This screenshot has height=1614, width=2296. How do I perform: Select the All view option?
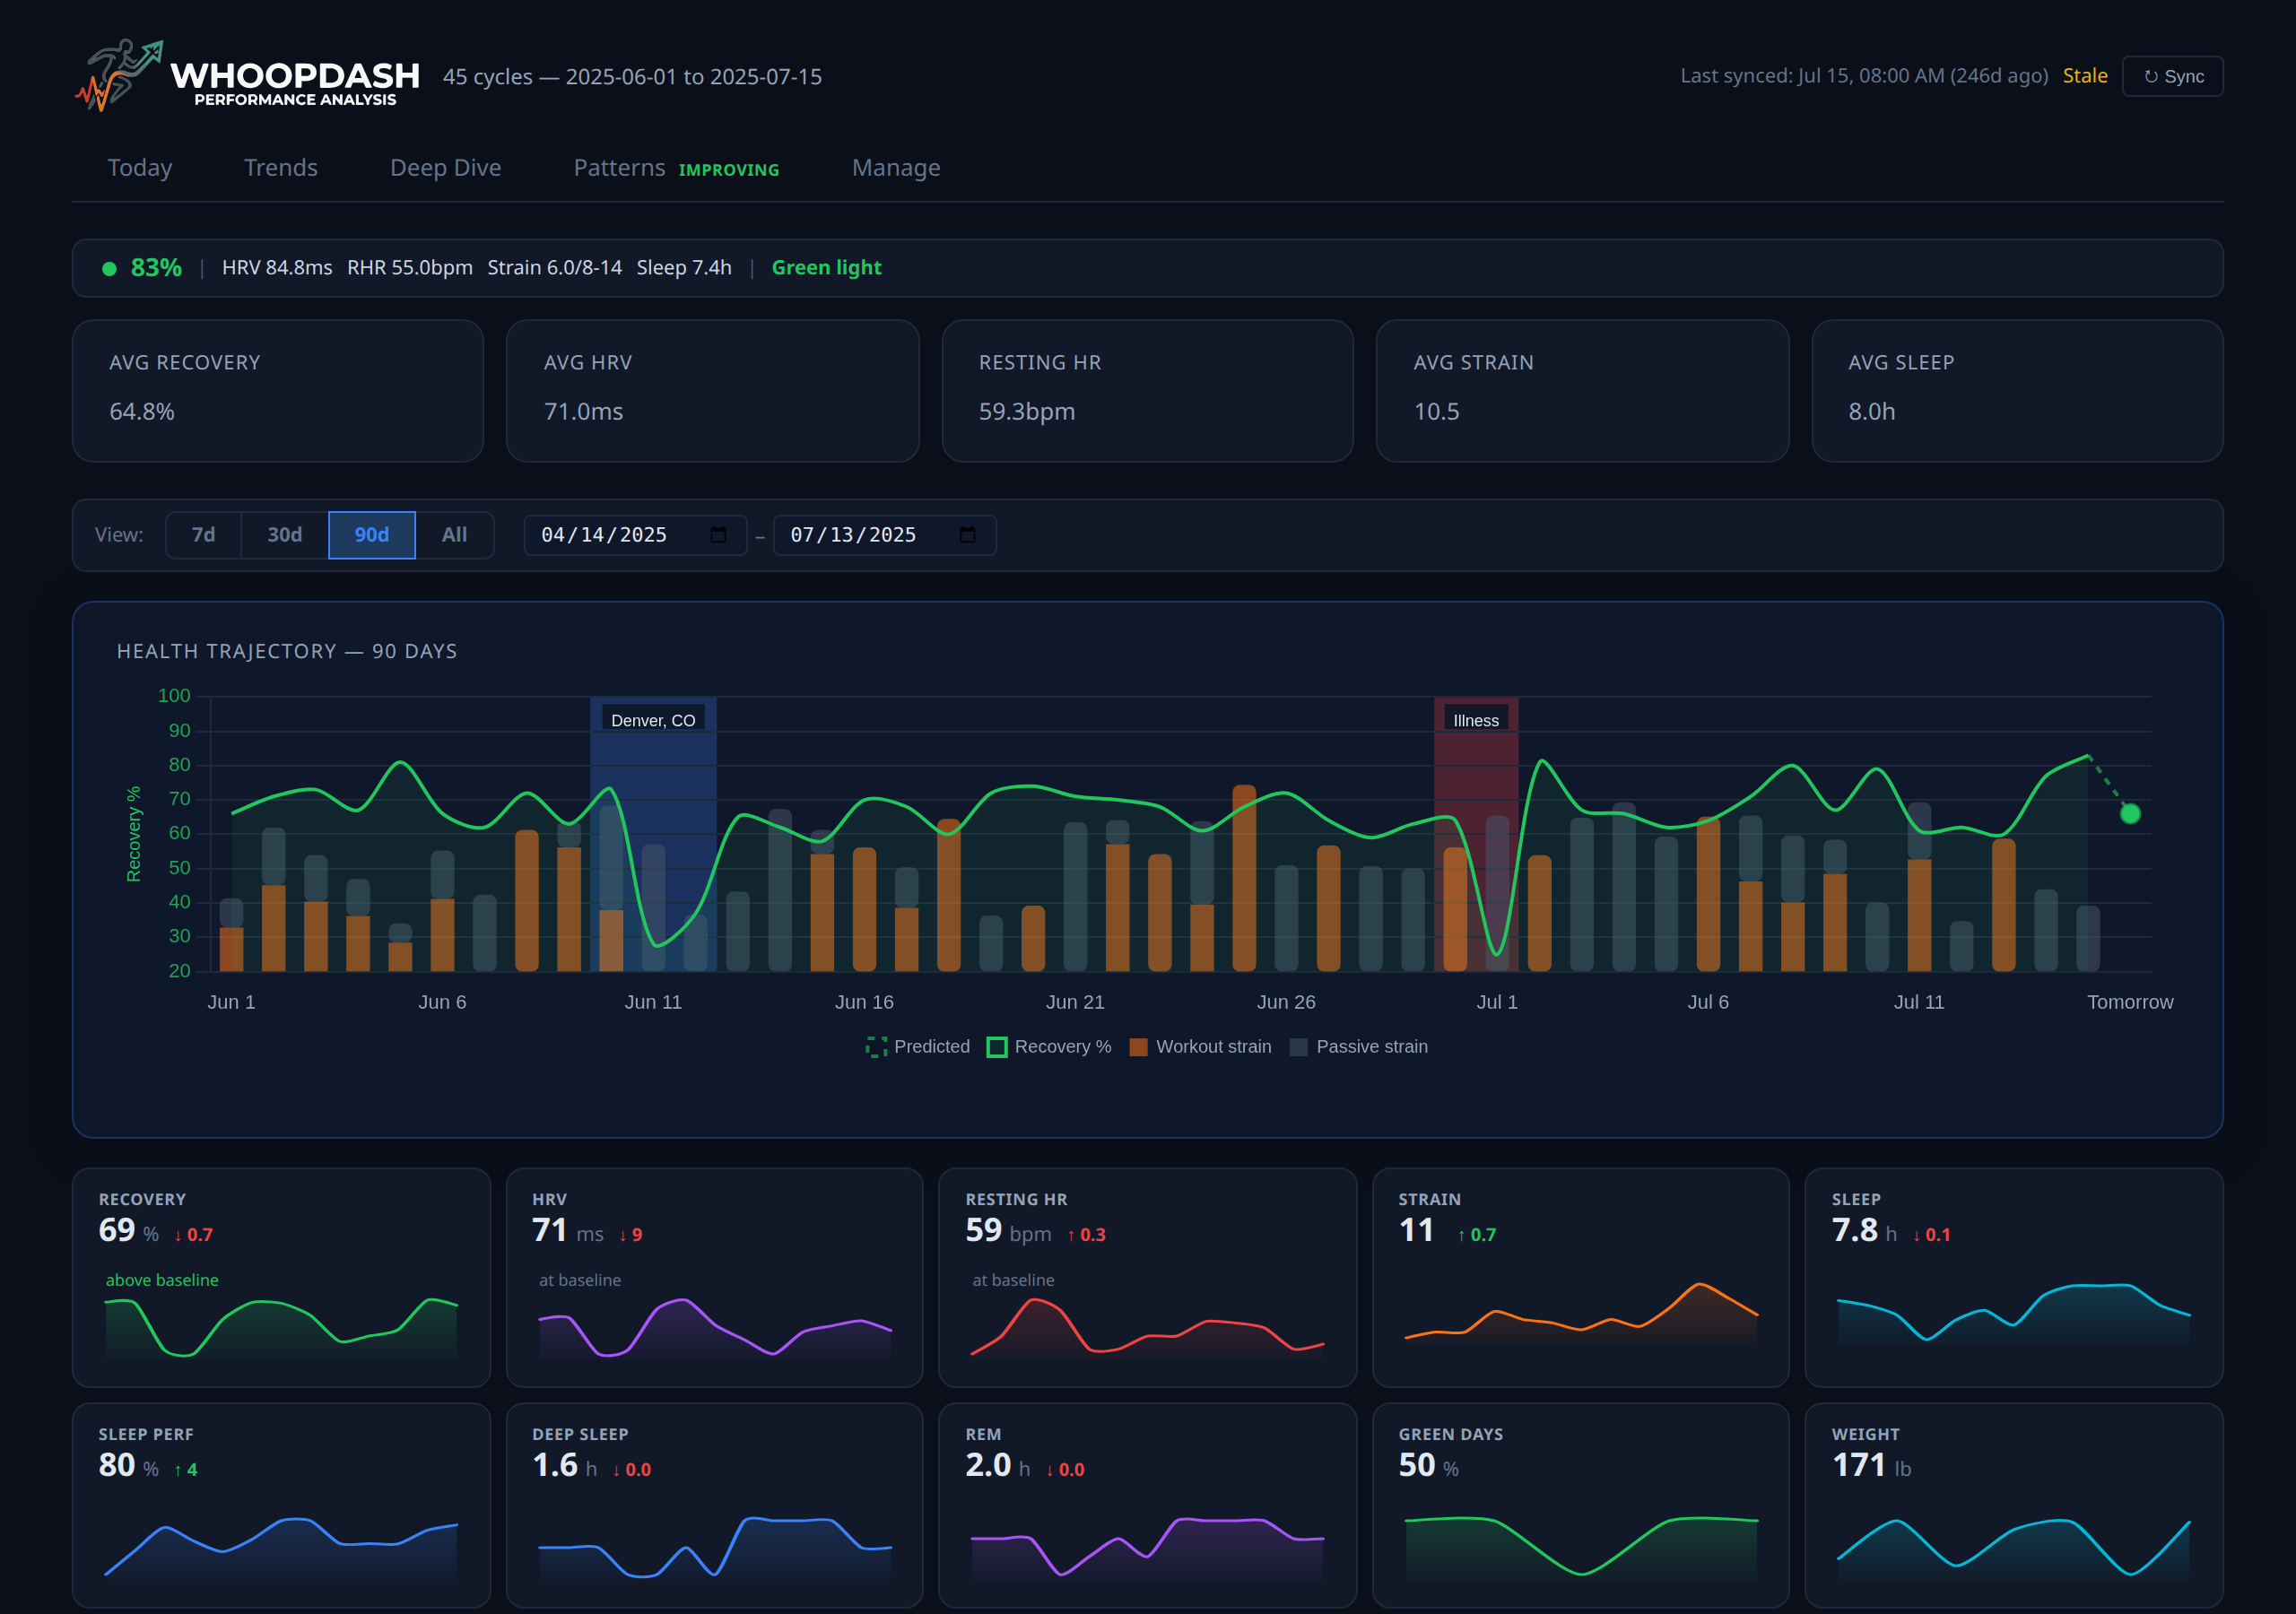(454, 535)
